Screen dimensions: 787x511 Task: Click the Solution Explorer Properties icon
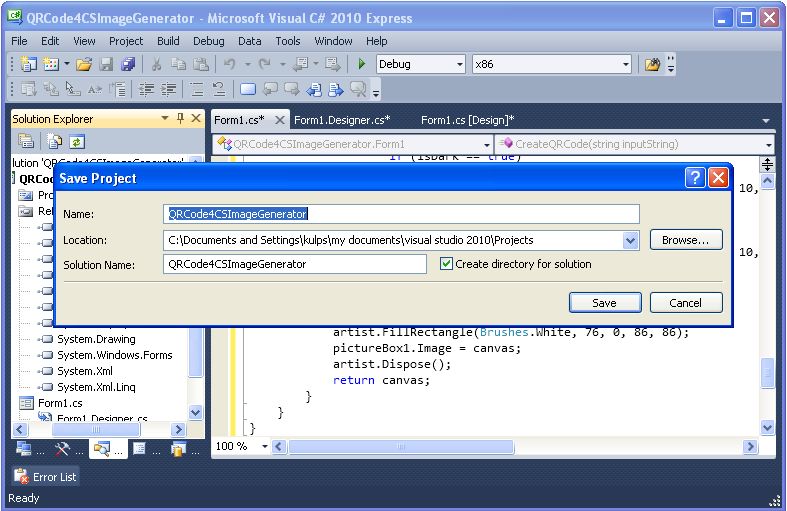[x=26, y=142]
